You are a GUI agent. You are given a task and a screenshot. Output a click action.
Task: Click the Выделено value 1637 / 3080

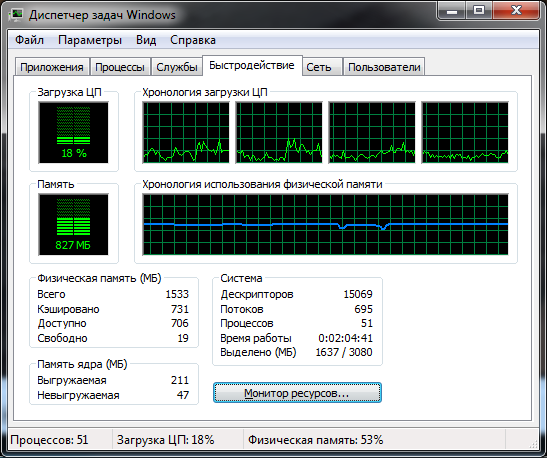tap(344, 352)
